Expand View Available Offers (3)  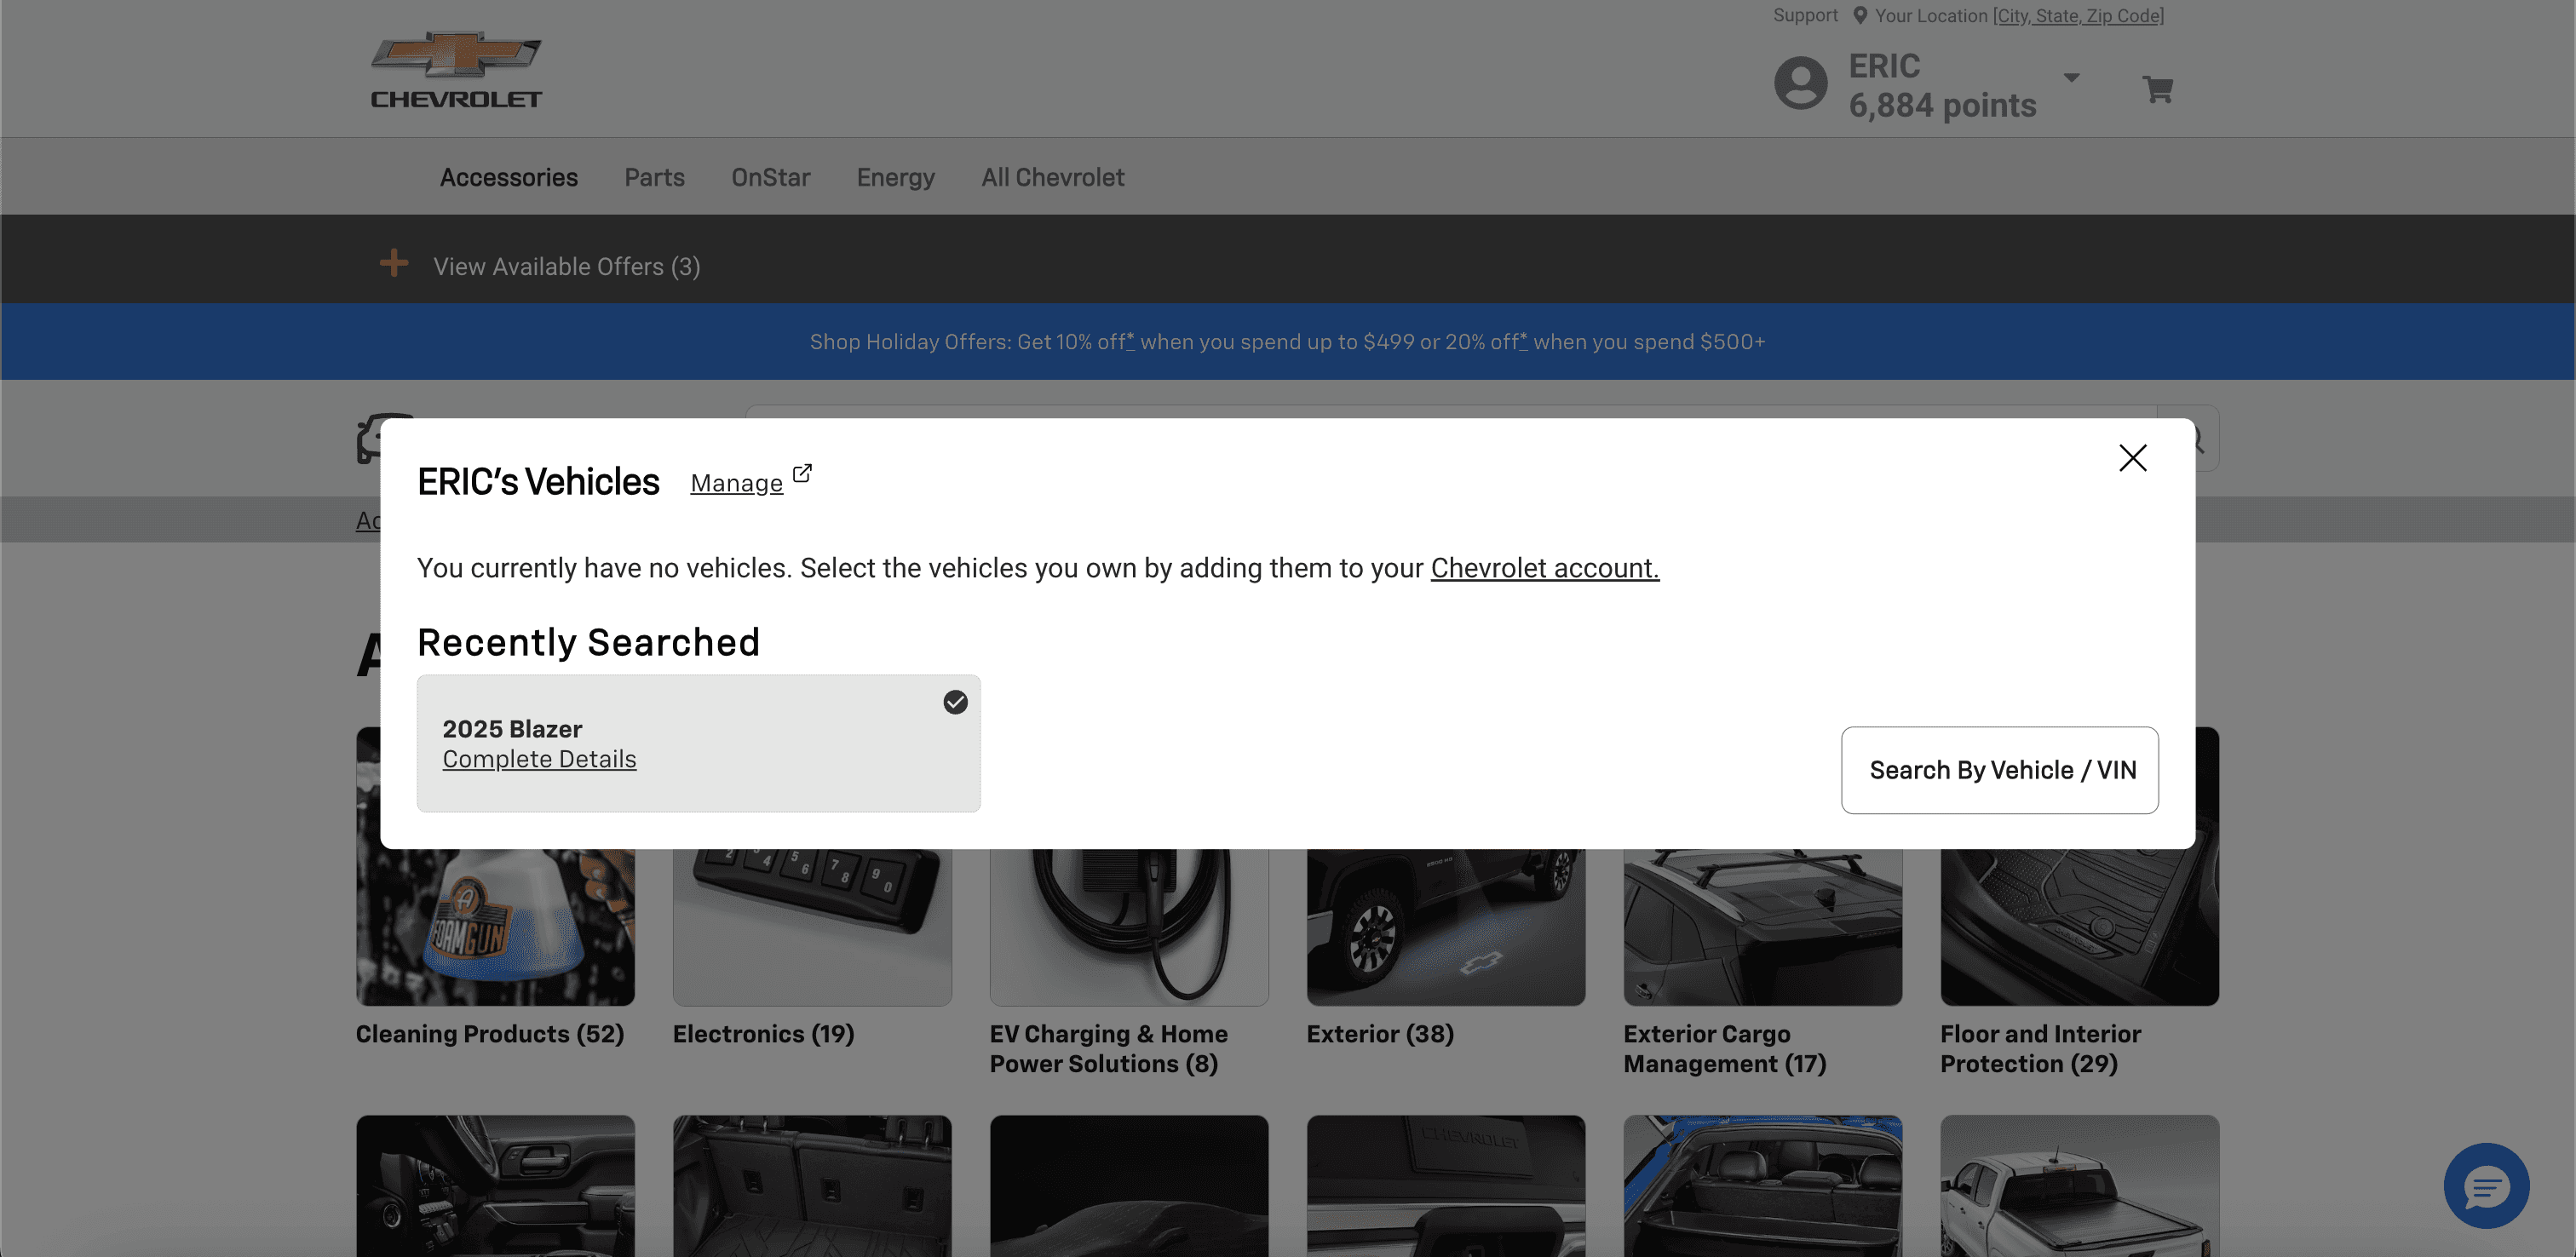[x=566, y=267]
